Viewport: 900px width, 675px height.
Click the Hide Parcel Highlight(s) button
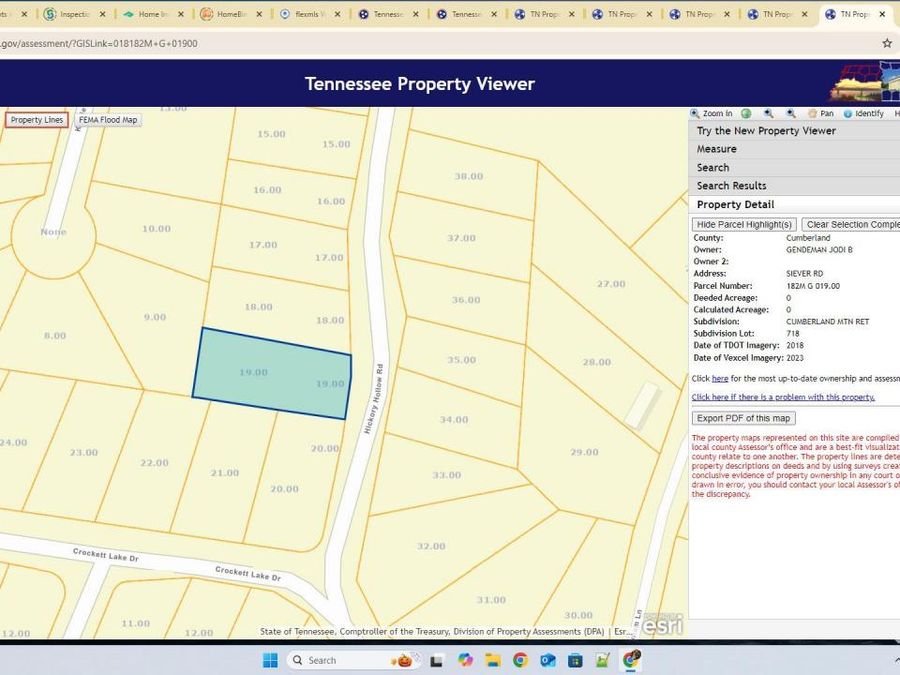744,223
